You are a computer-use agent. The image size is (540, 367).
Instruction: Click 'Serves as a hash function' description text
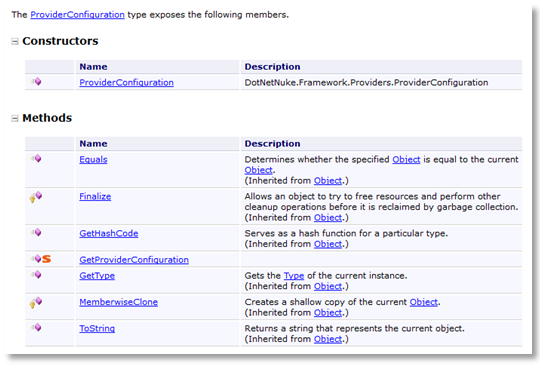tap(346, 233)
